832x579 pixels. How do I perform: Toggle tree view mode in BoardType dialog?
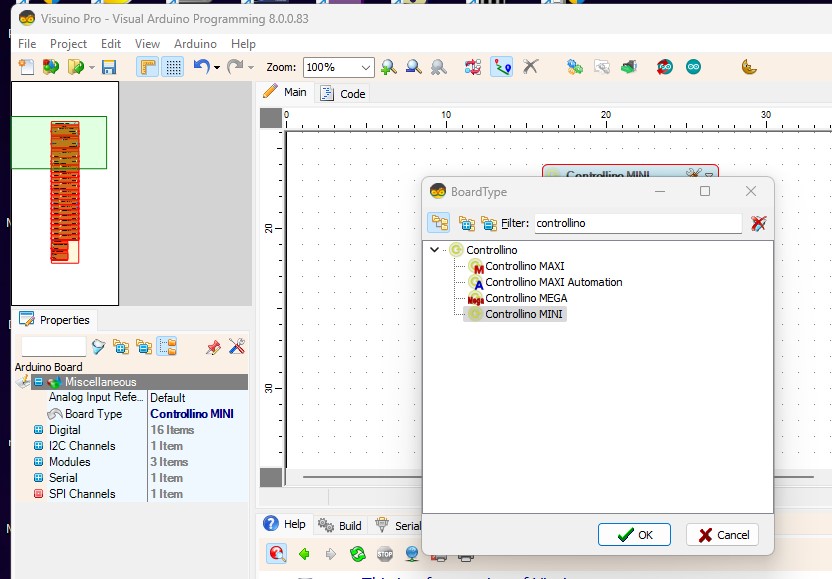439,223
